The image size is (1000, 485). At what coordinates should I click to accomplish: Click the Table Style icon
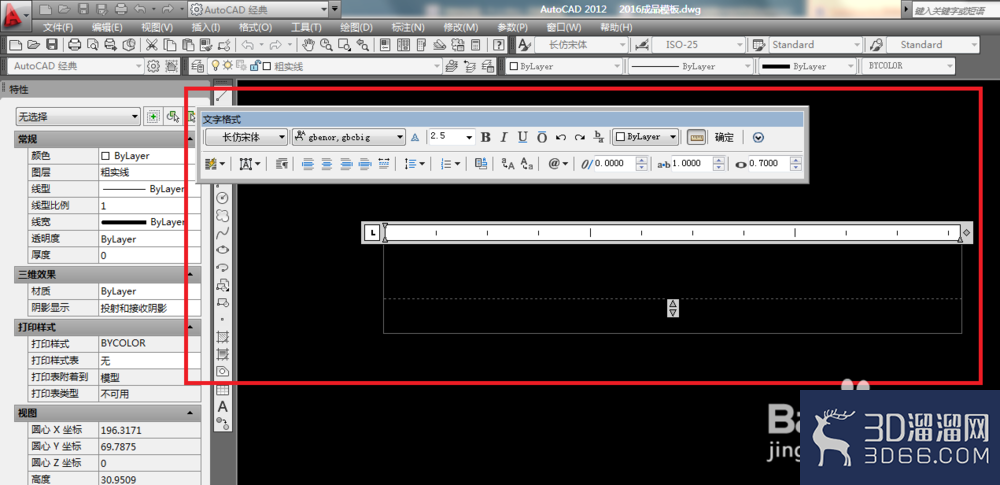pos(759,45)
